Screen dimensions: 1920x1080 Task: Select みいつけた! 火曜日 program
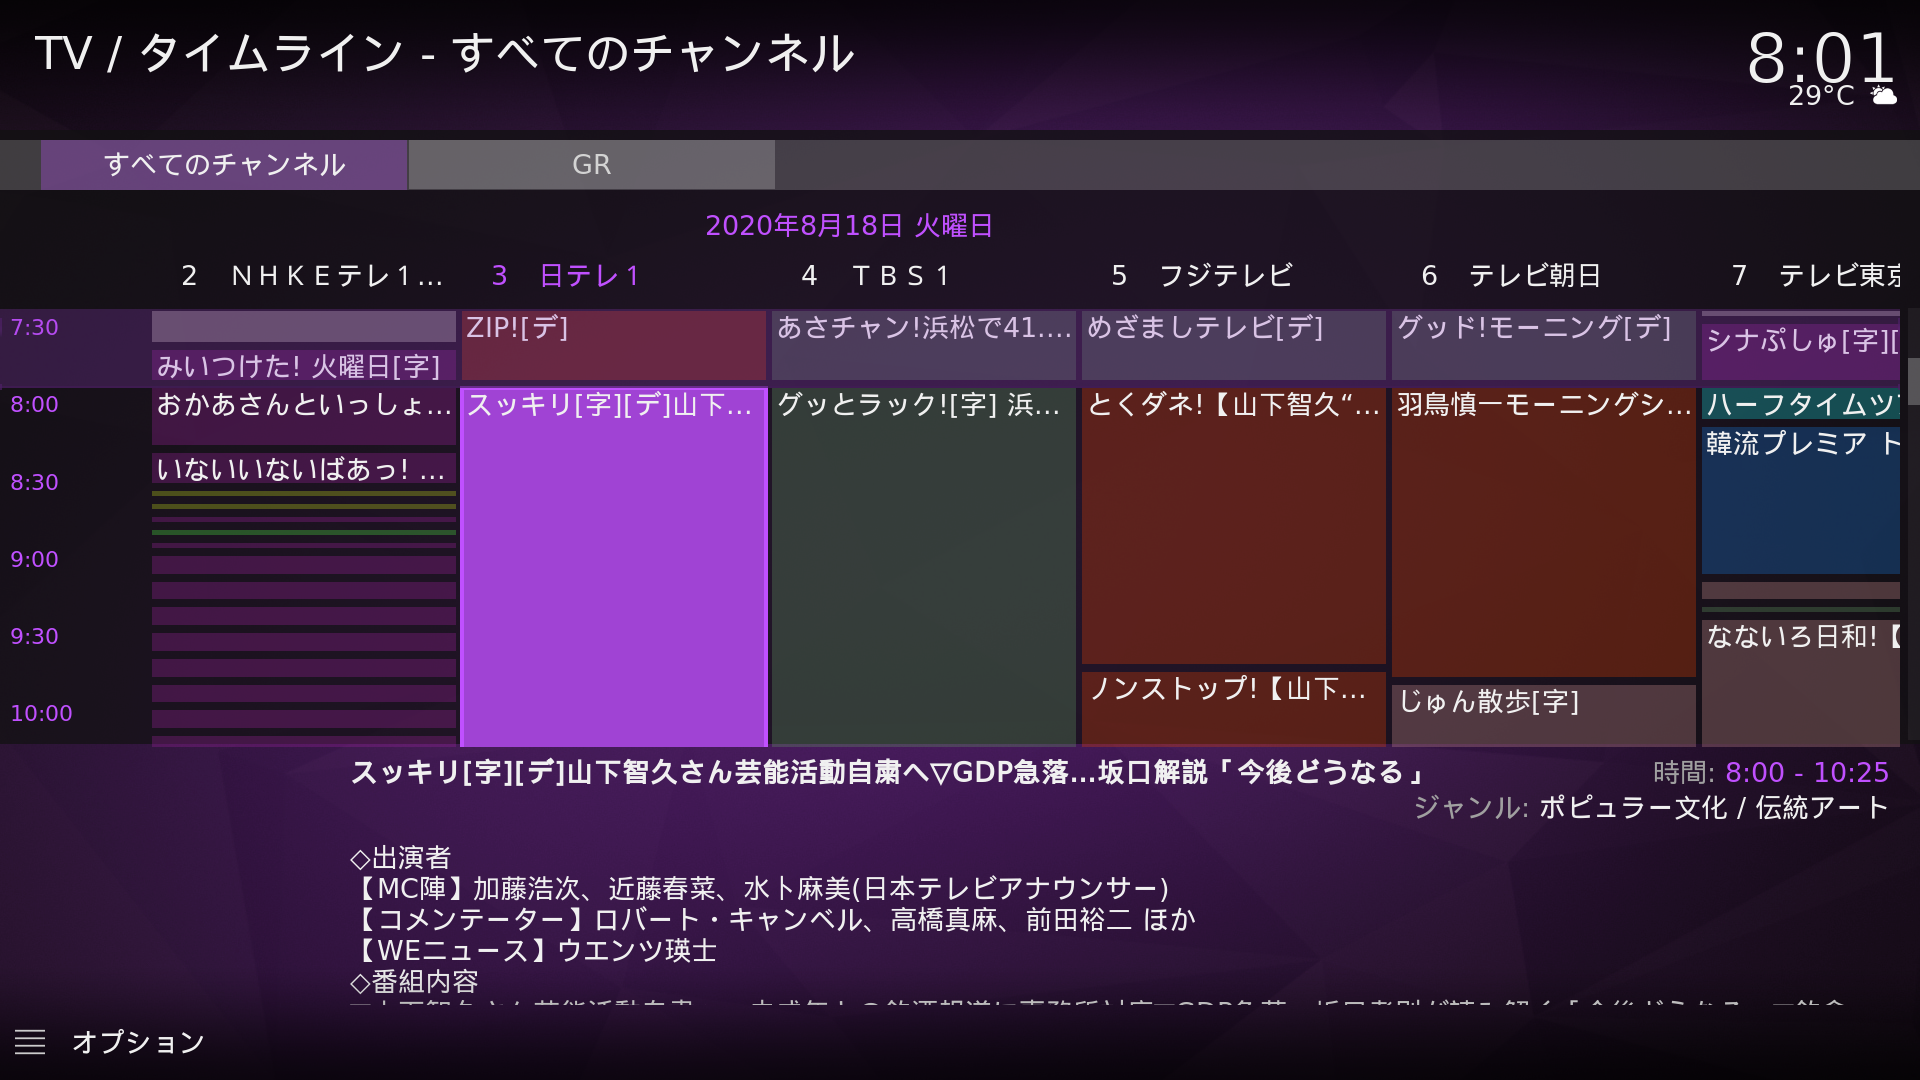[304, 365]
